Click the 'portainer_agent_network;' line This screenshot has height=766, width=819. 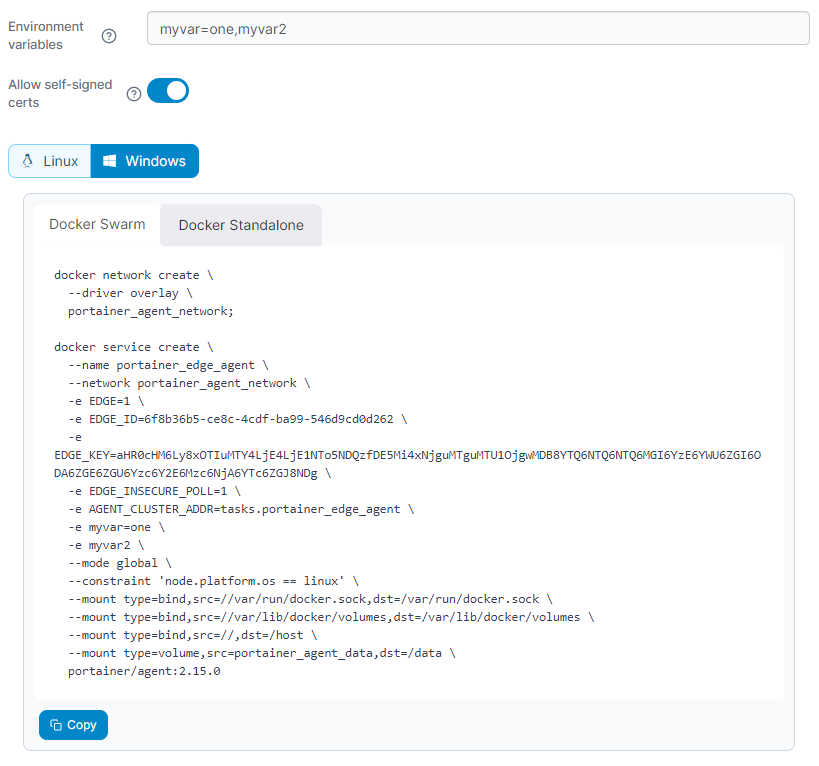[x=150, y=311]
